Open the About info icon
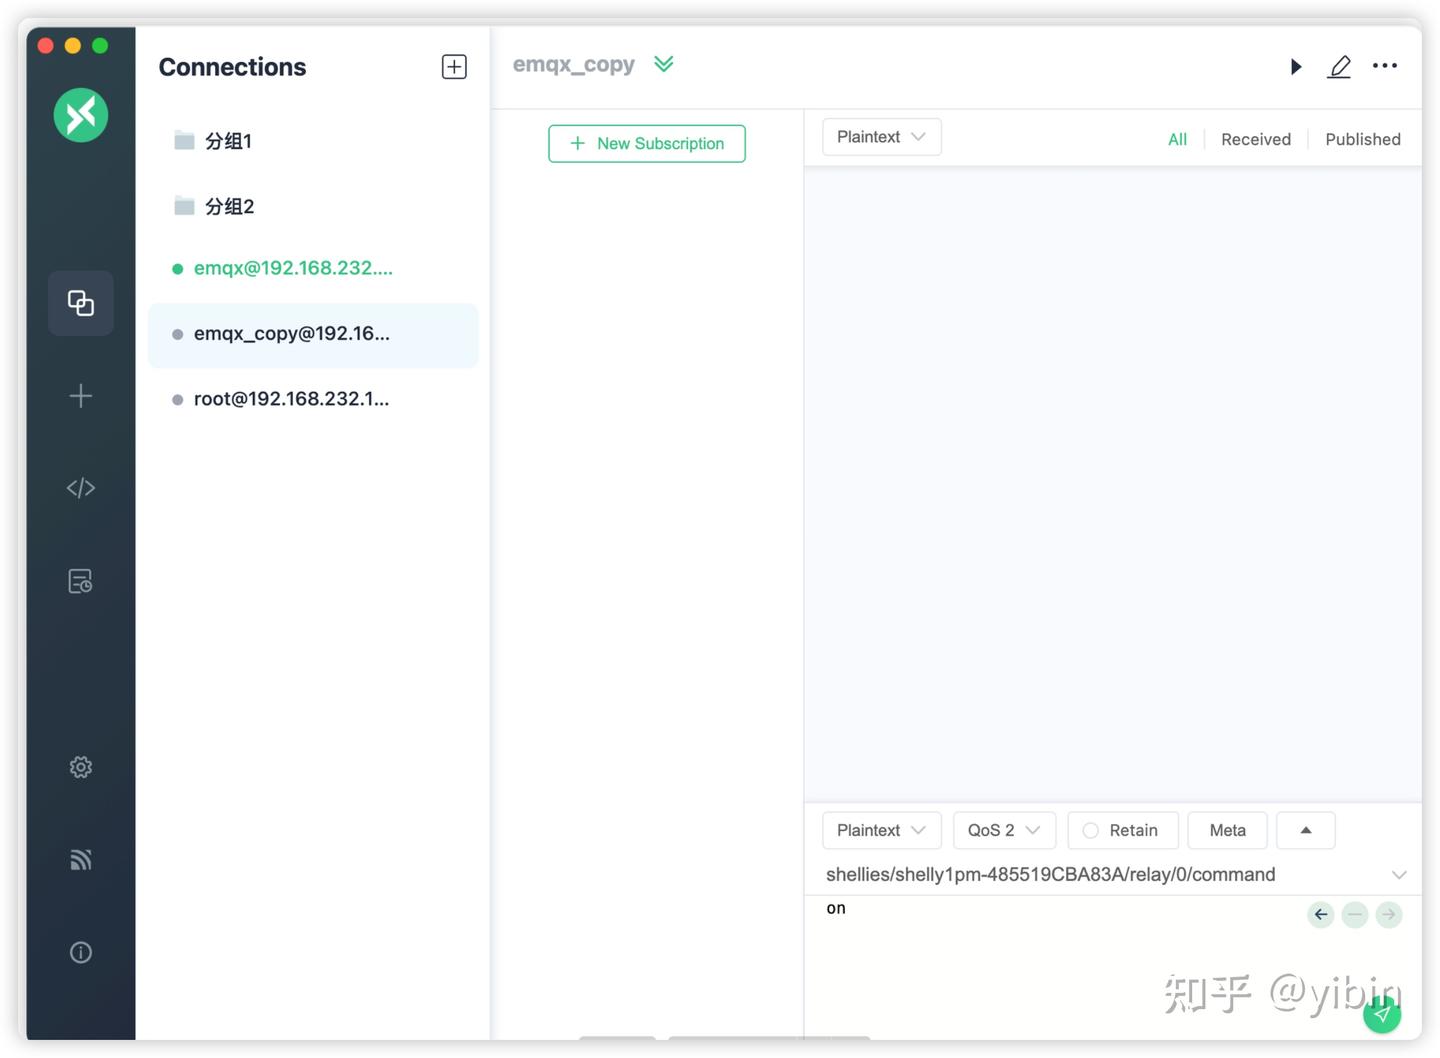The image size is (1440, 1058). tap(80, 951)
